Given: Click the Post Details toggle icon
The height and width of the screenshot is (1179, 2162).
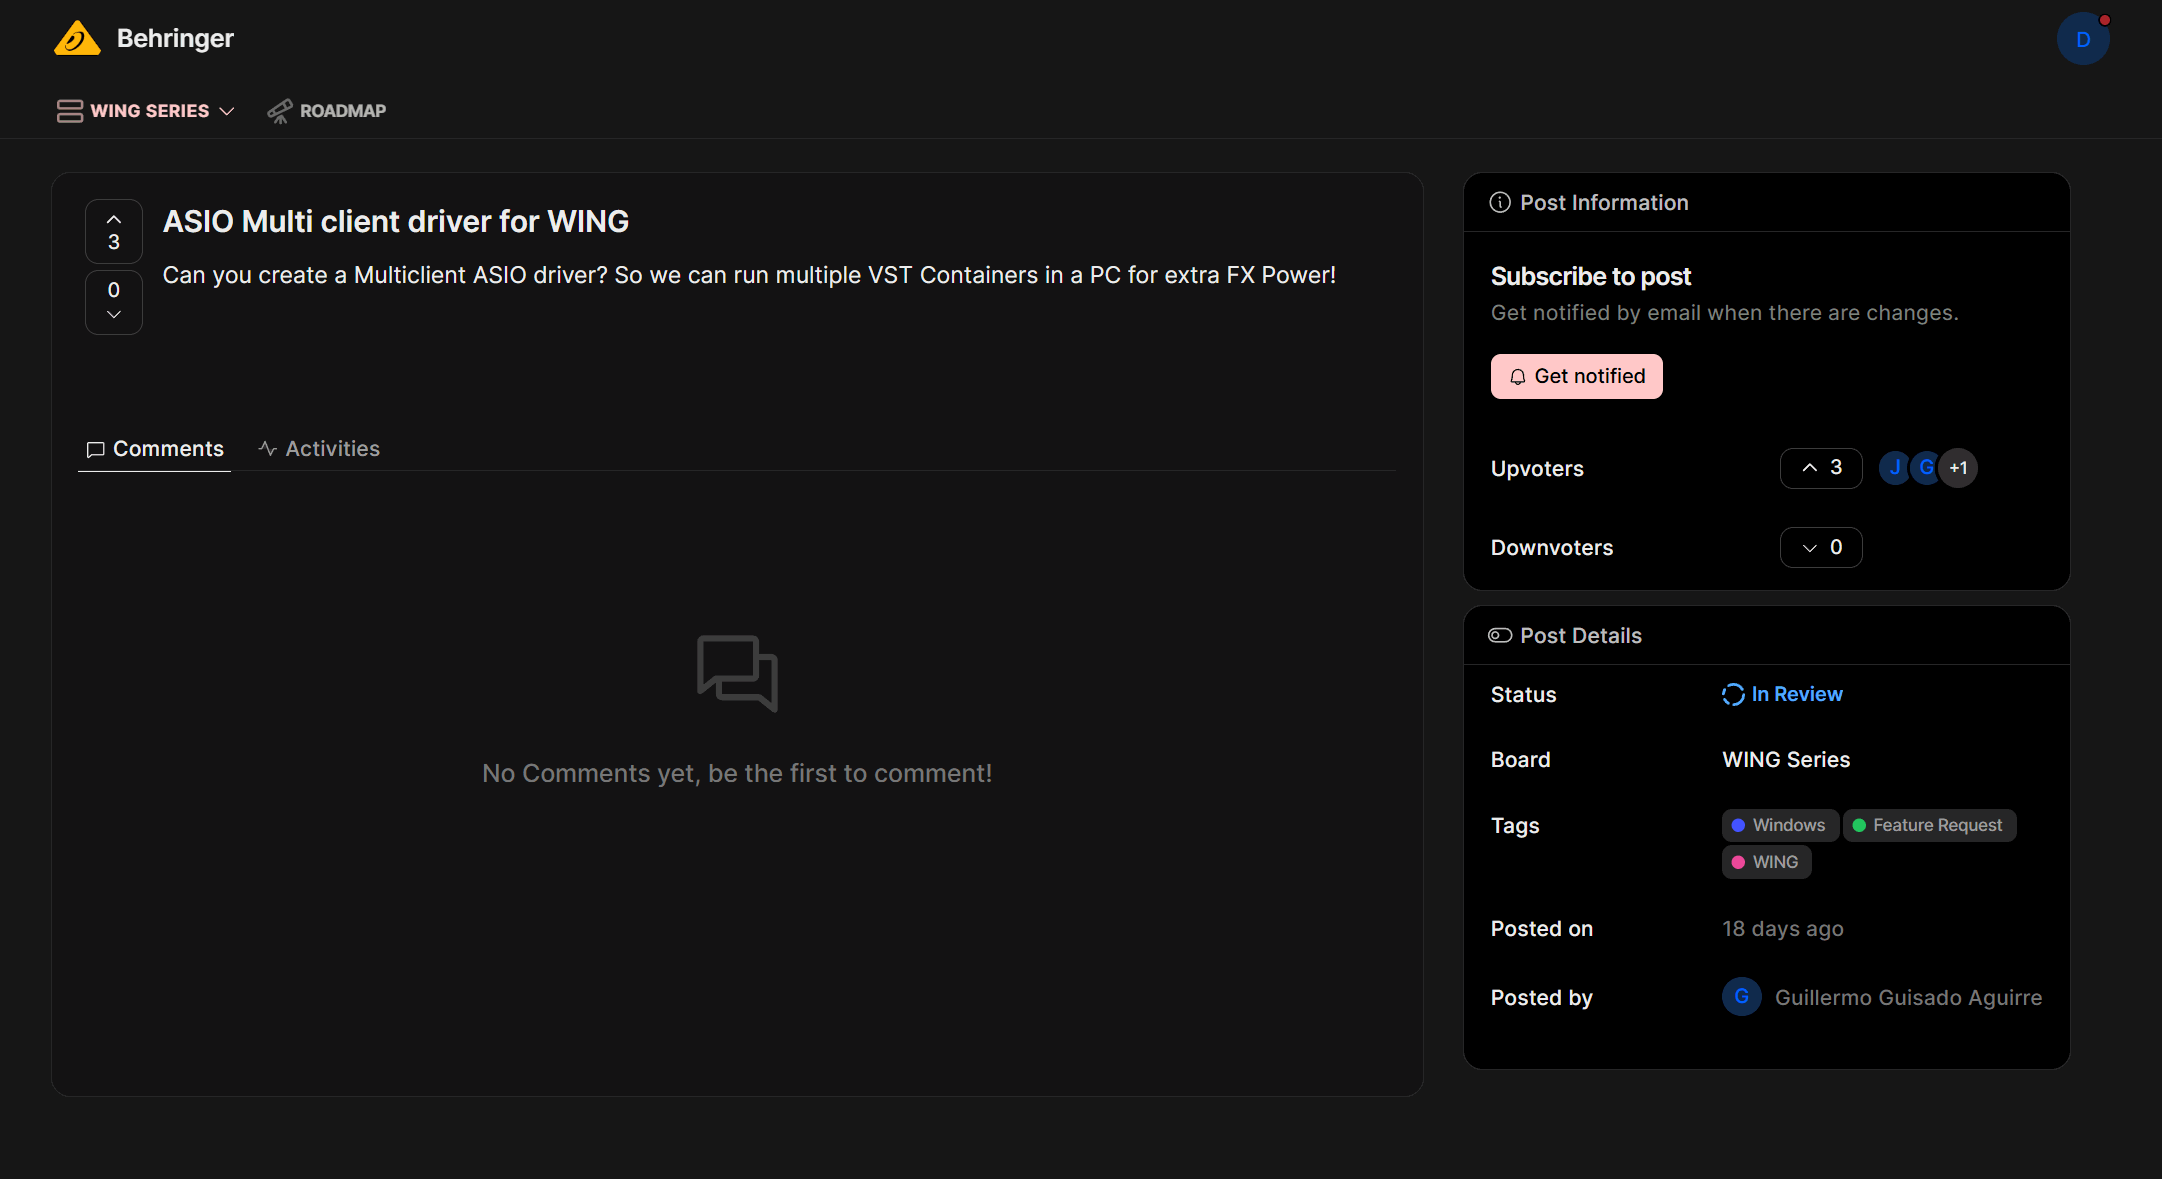Looking at the screenshot, I should (1500, 636).
